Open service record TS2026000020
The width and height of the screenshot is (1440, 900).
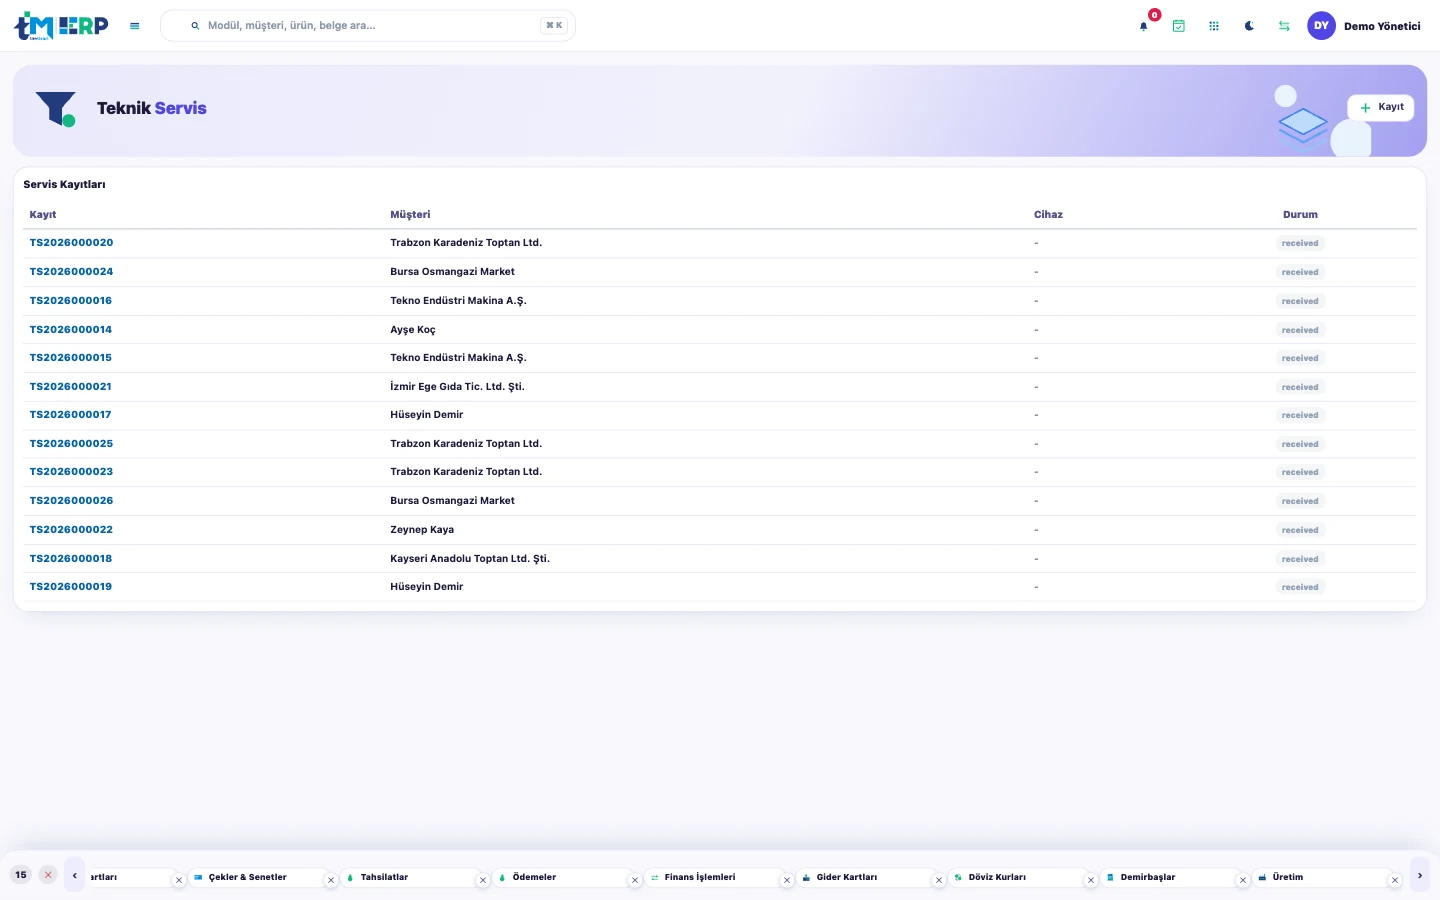pos(71,243)
